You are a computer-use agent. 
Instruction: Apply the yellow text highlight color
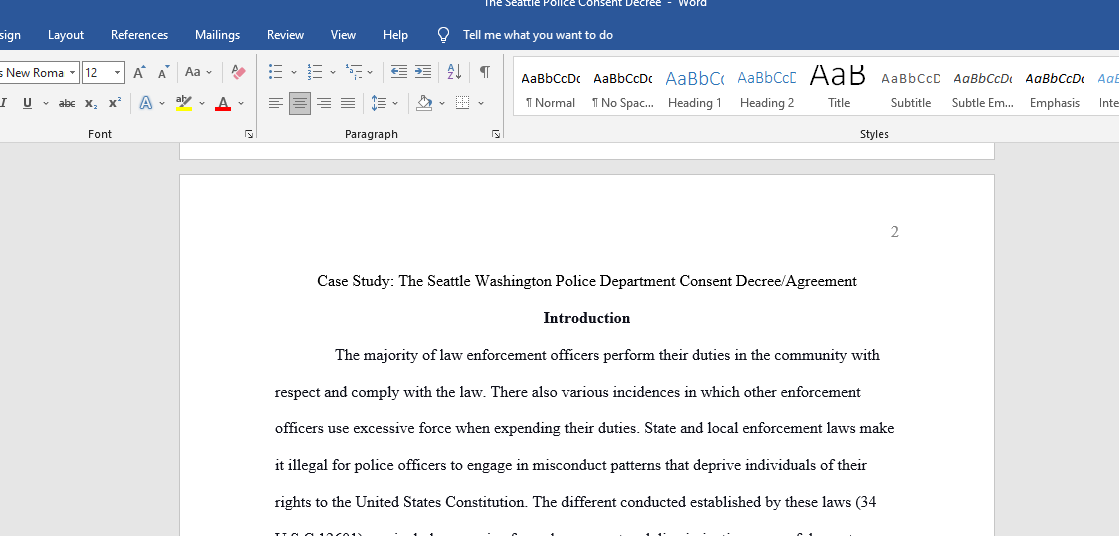point(184,103)
